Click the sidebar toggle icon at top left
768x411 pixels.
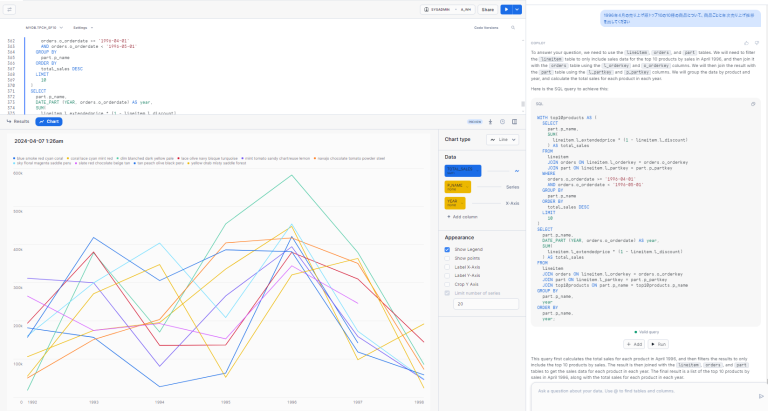[8, 8]
